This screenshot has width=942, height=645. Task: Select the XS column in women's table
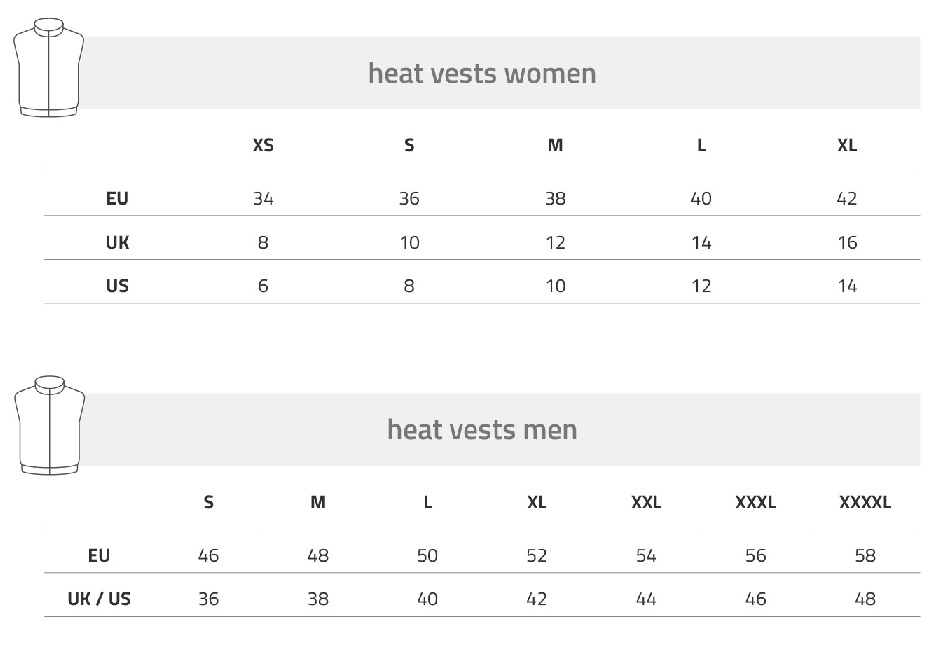tap(263, 145)
